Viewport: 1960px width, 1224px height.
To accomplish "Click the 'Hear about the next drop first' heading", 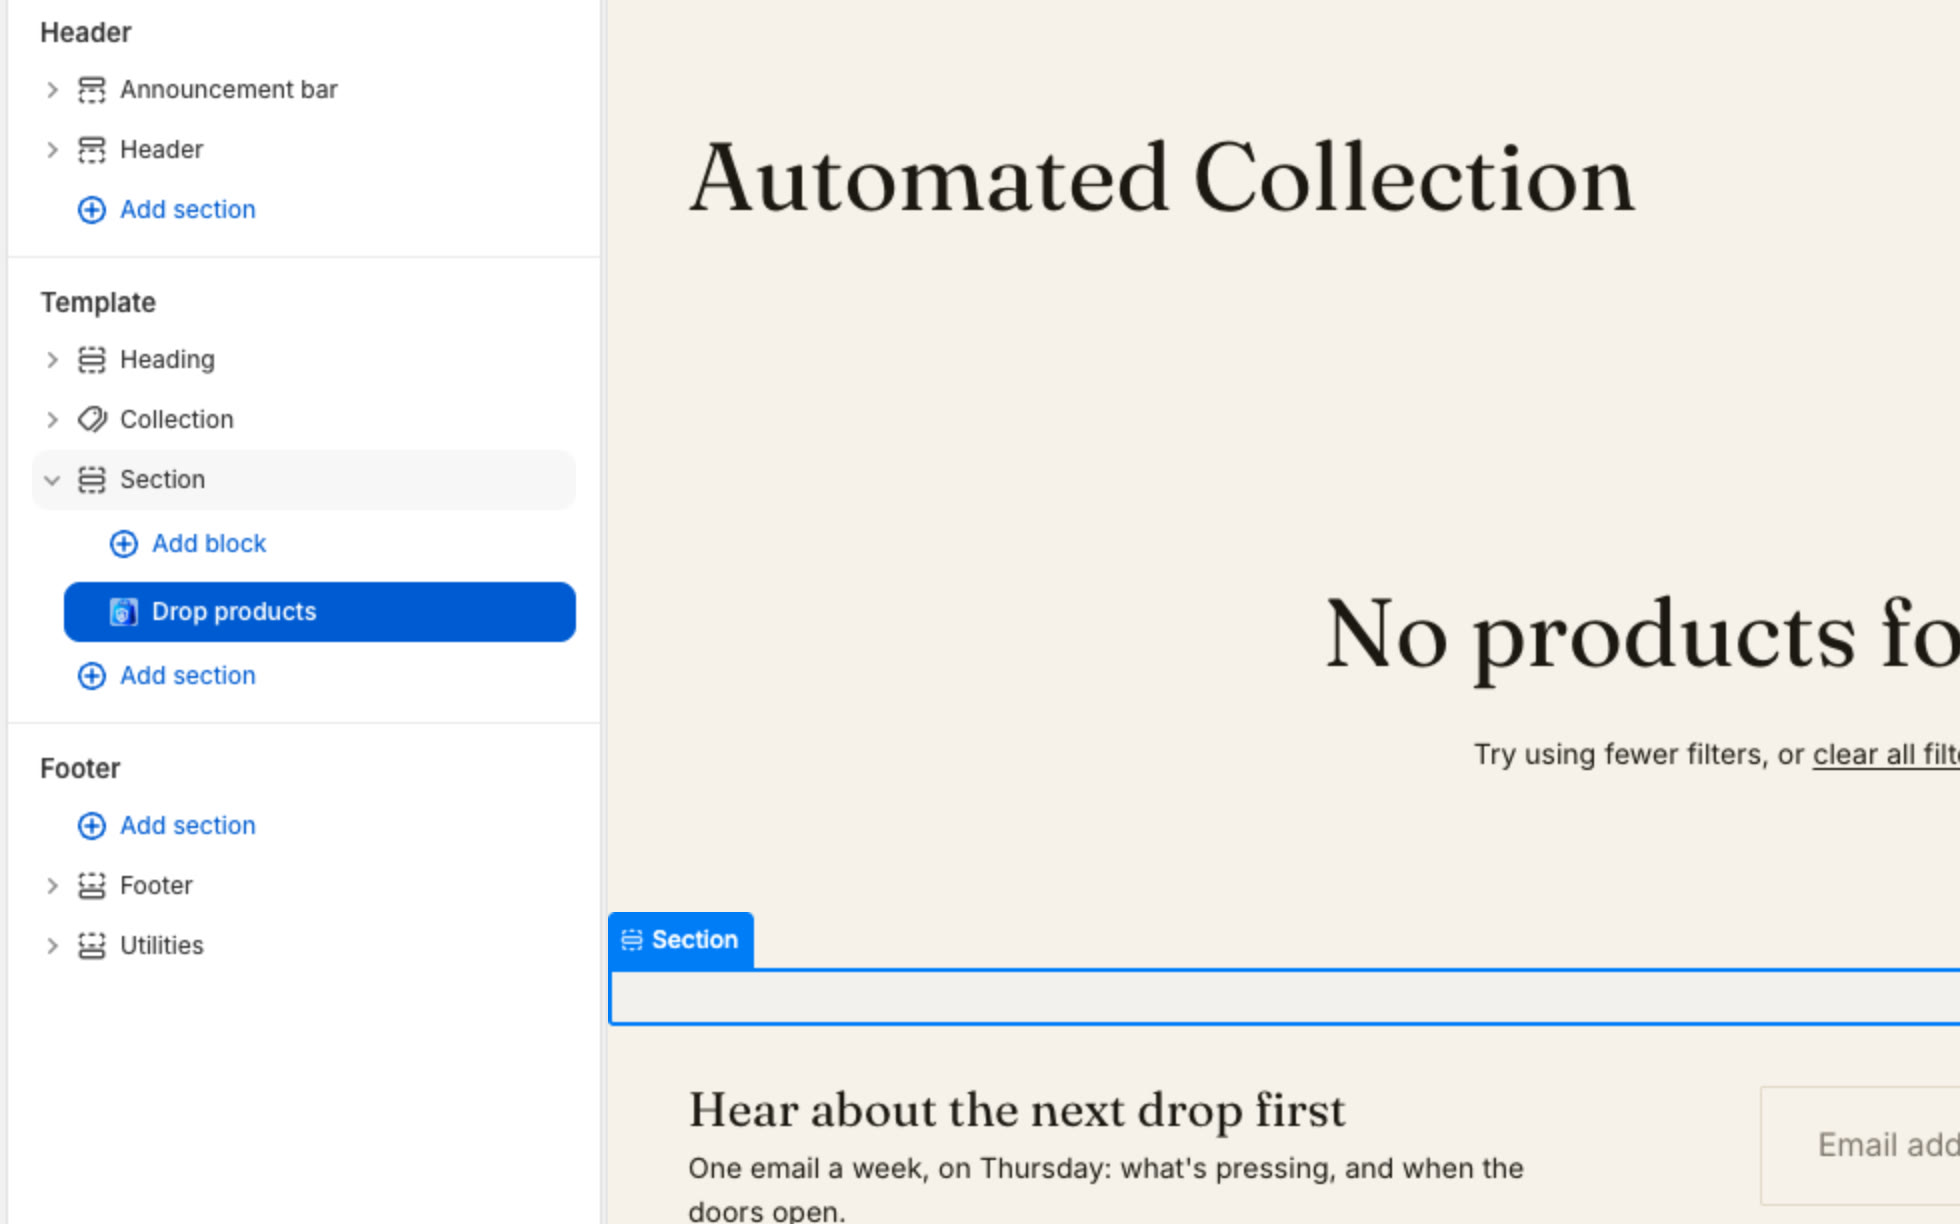I will pyautogui.click(x=1017, y=1110).
